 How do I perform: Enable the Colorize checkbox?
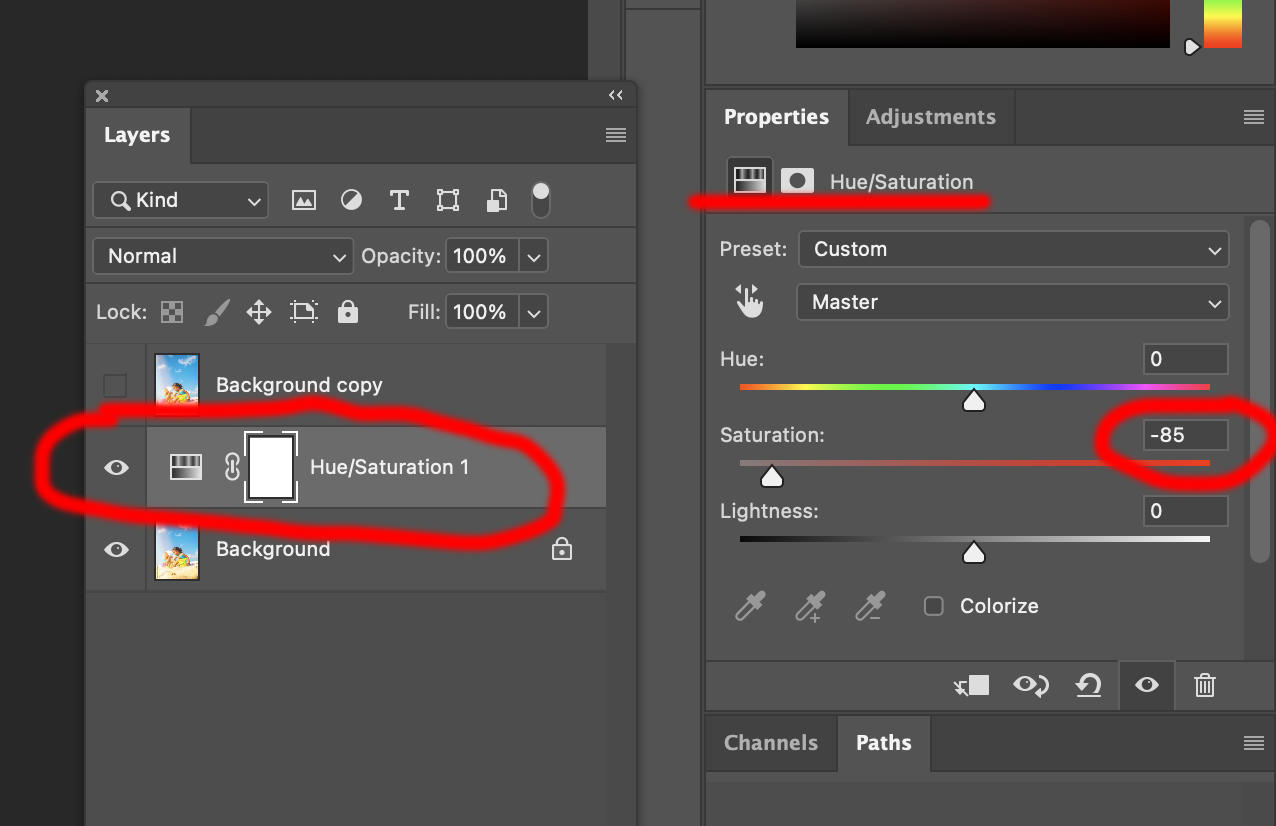(x=933, y=606)
